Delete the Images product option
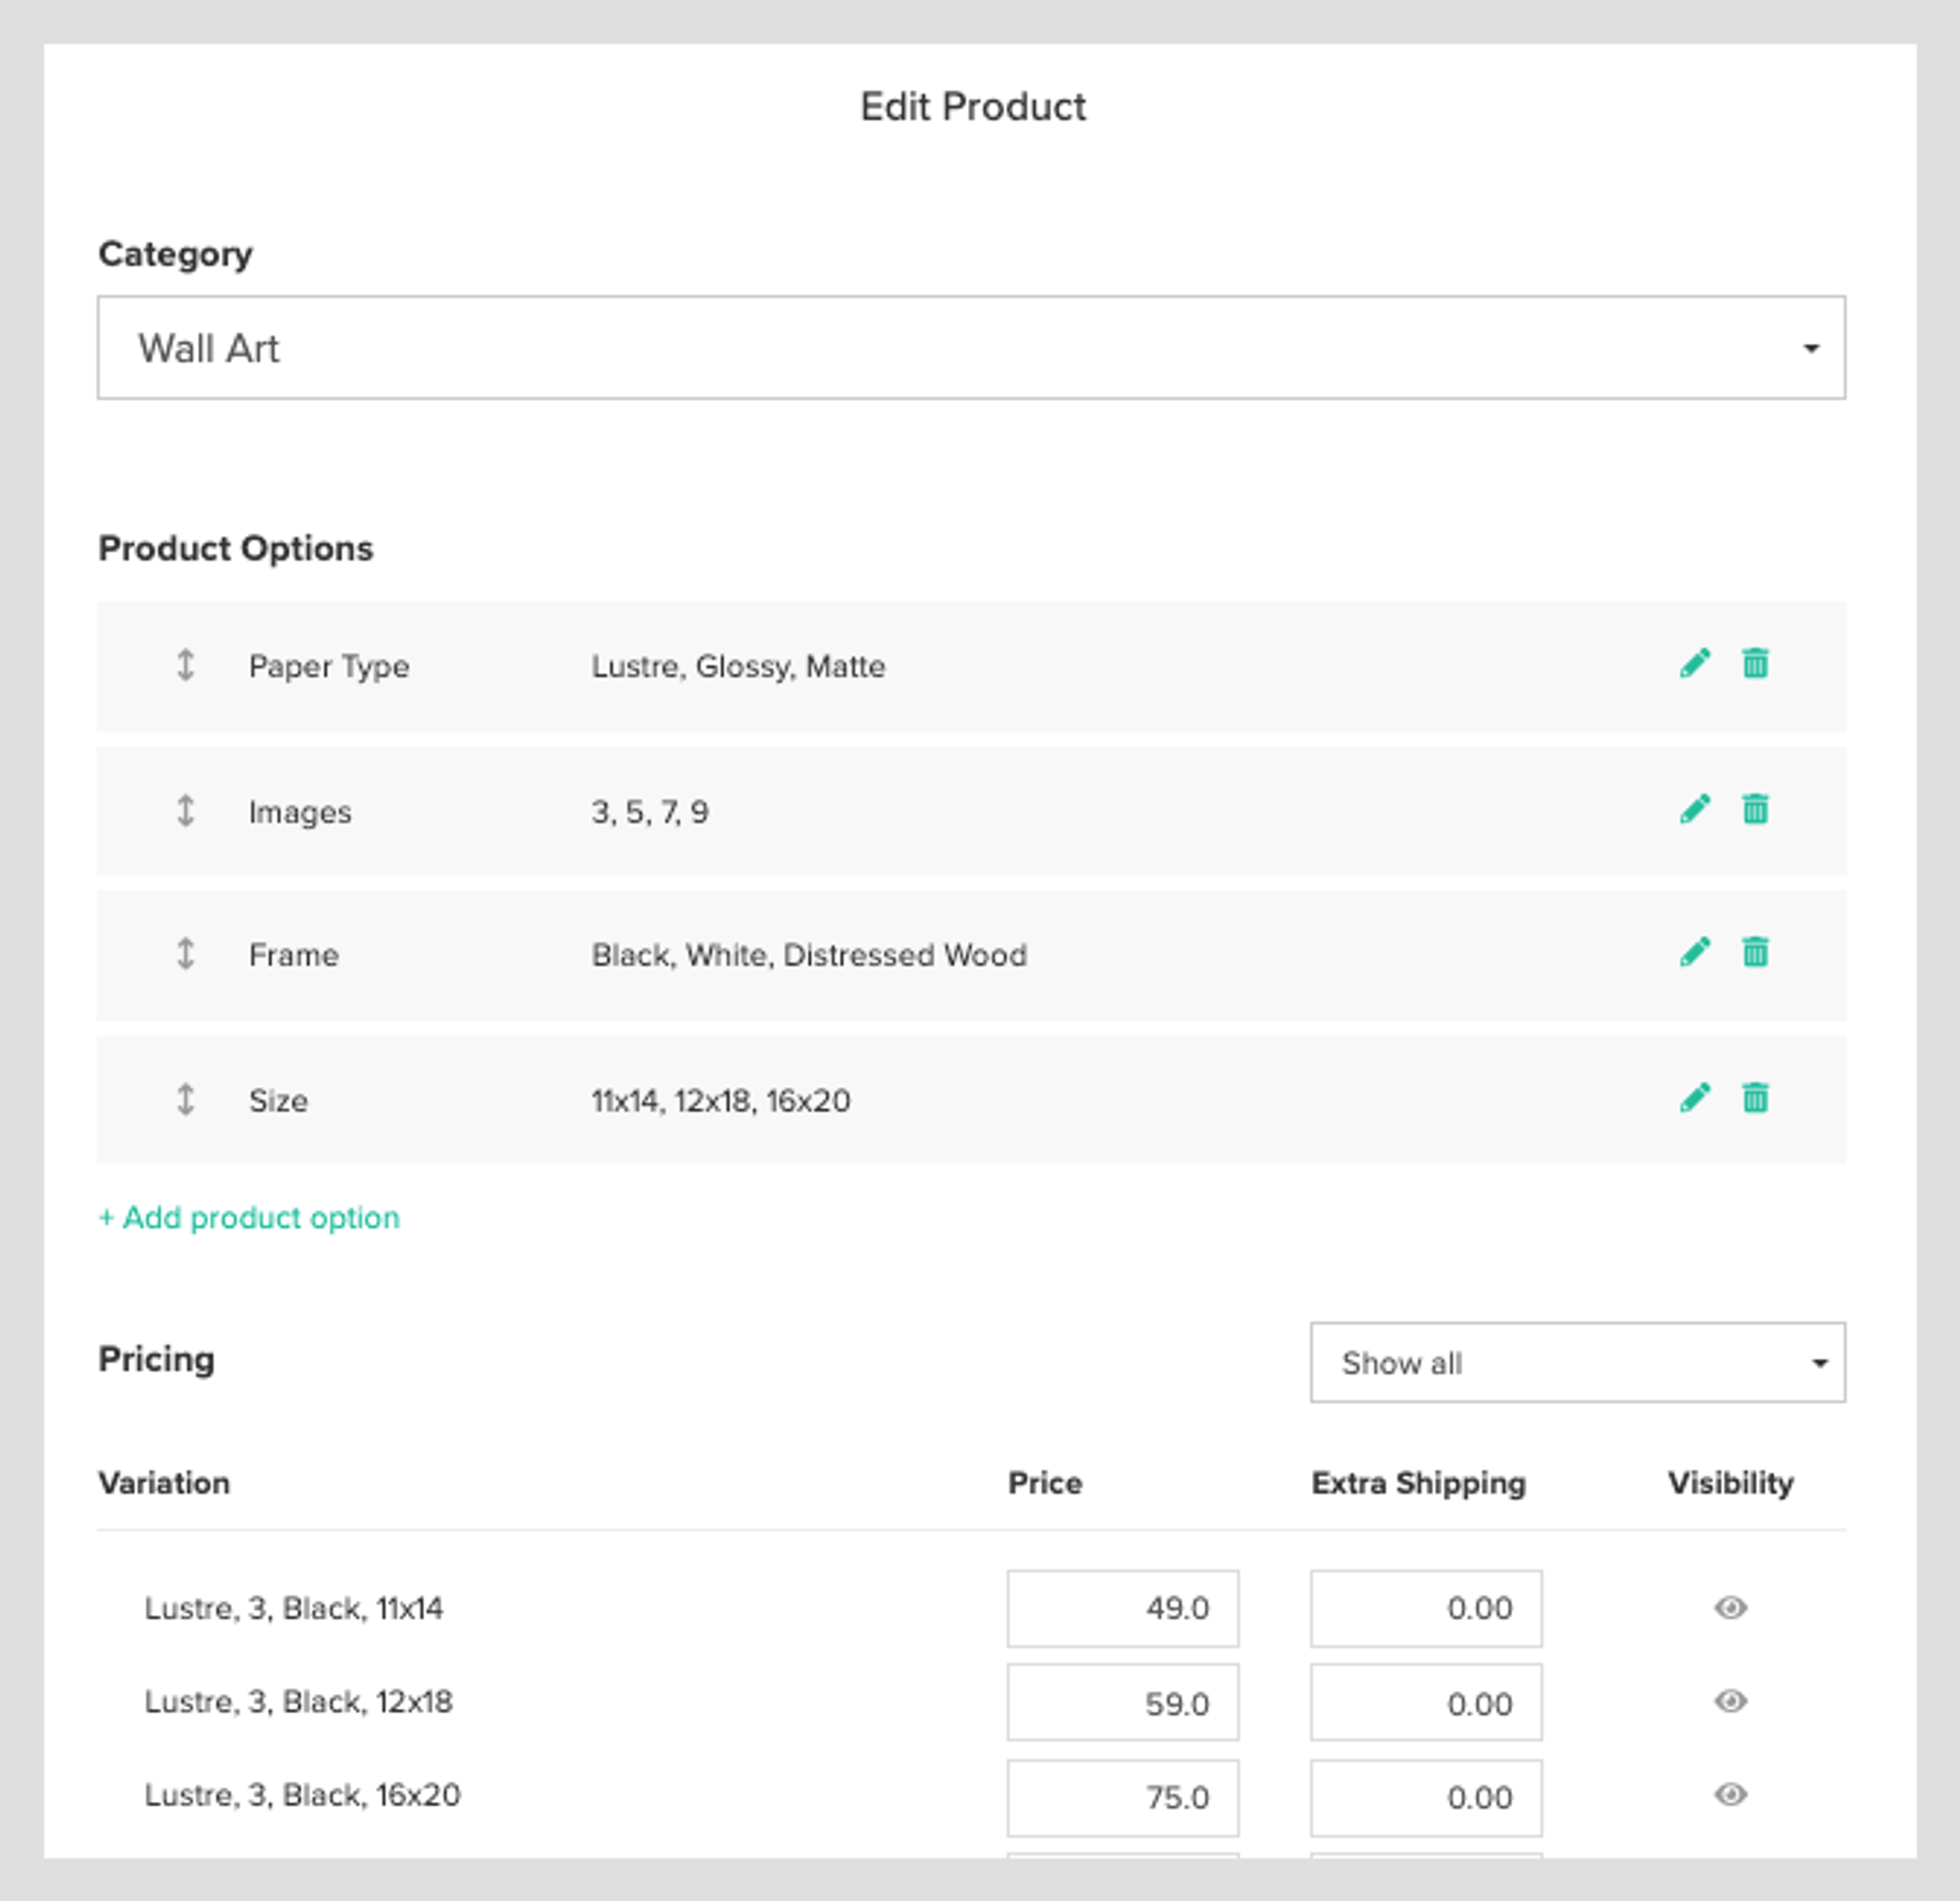 pos(1755,809)
